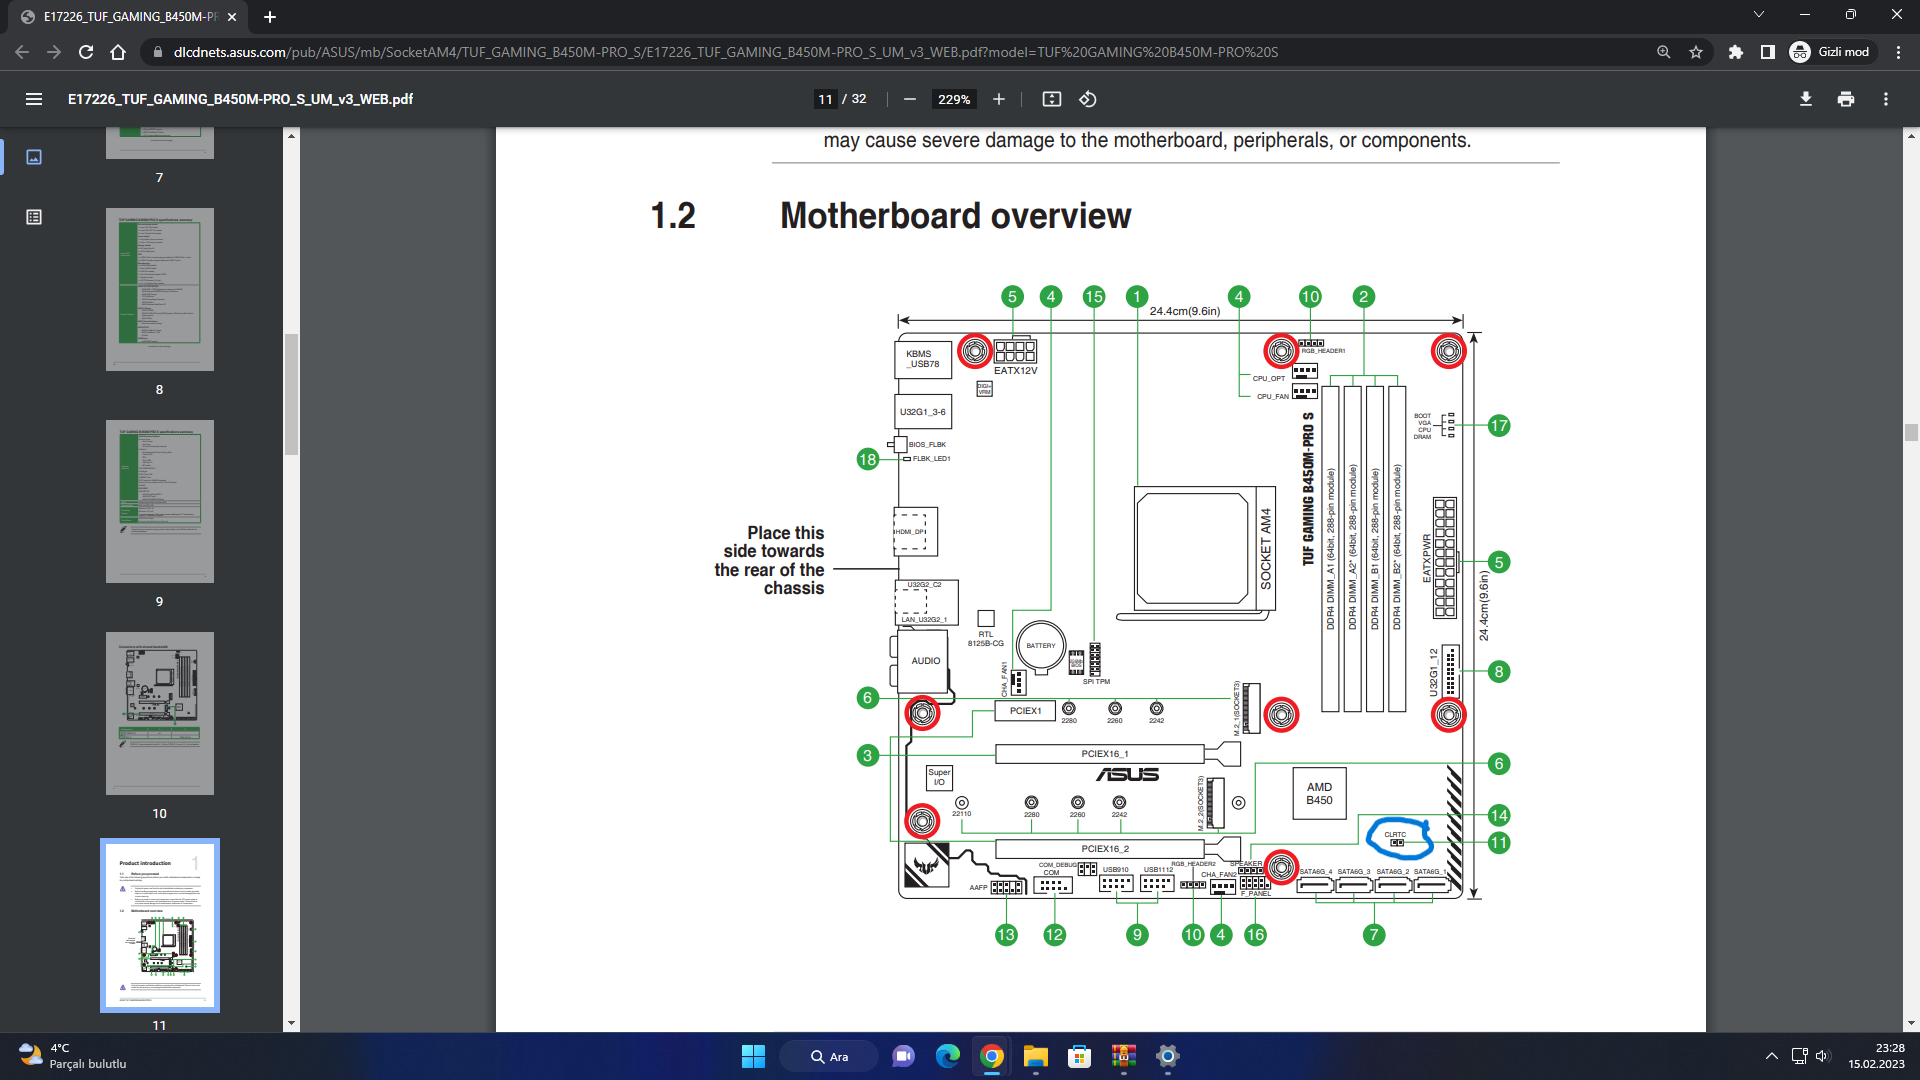Viewport: 1920px width, 1080px height.
Task: Select the E17226_TUF_GAMING_B450M browser tab
Action: (x=130, y=17)
